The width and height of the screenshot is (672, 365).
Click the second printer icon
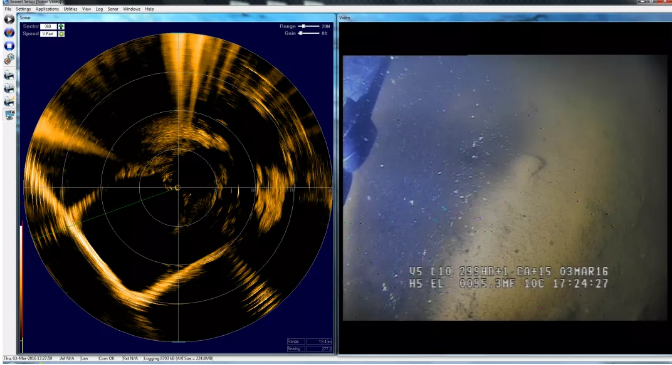click(9, 89)
